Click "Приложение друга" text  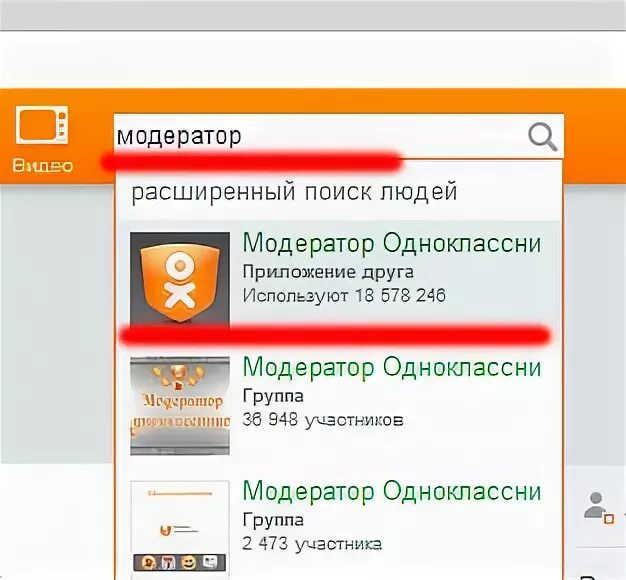point(328,272)
